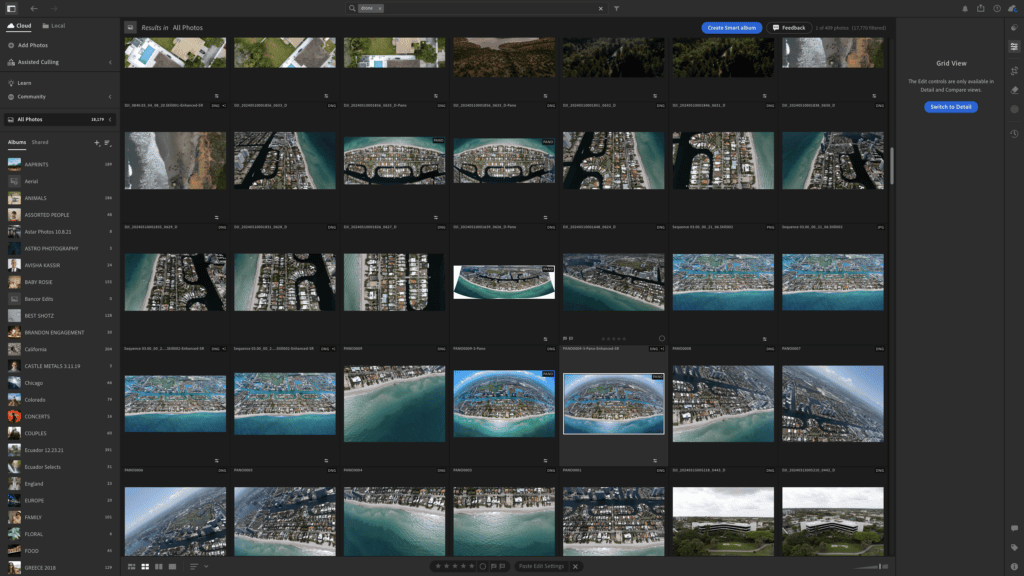Select the Masking circle tool
Screen dimensions: 1024x576
pos(1014,109)
